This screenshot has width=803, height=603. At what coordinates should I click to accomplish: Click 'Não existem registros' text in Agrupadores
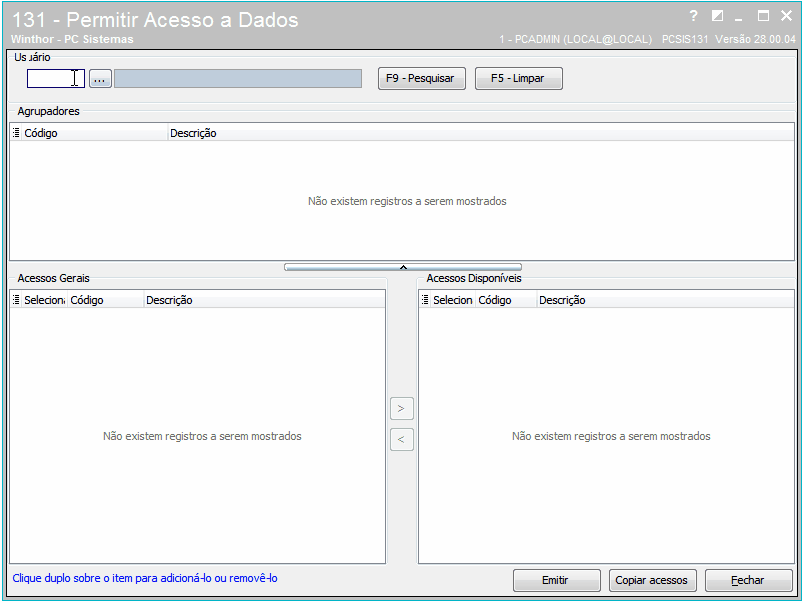click(407, 201)
